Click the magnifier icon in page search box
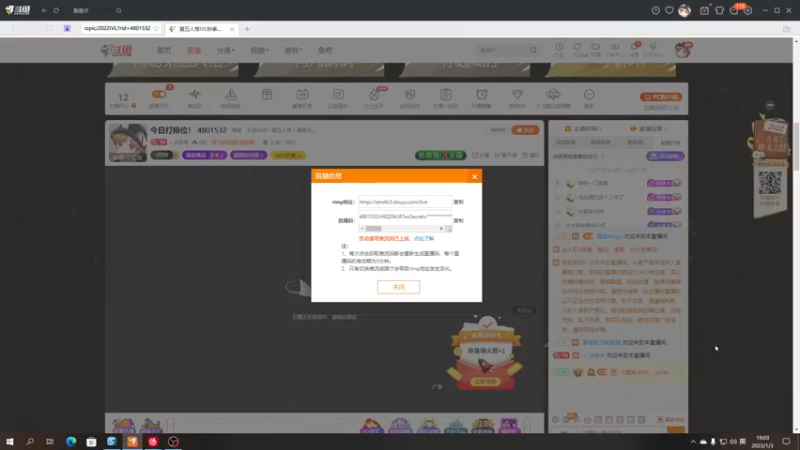This screenshot has height=450, width=800. click(x=533, y=50)
